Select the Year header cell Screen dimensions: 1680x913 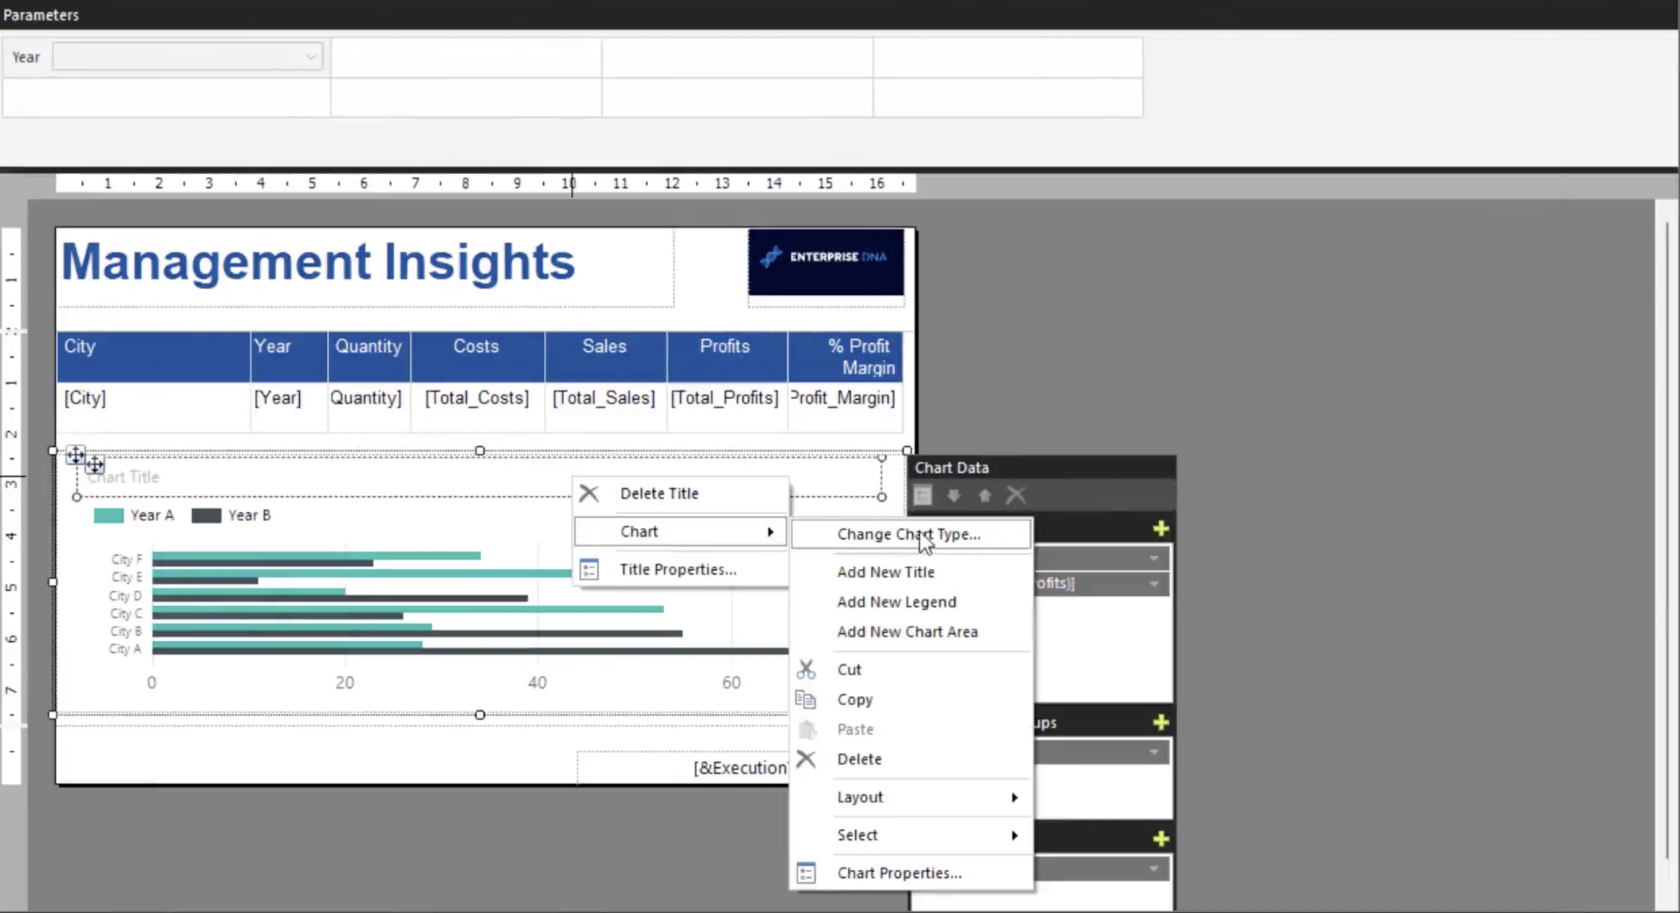tap(289, 357)
